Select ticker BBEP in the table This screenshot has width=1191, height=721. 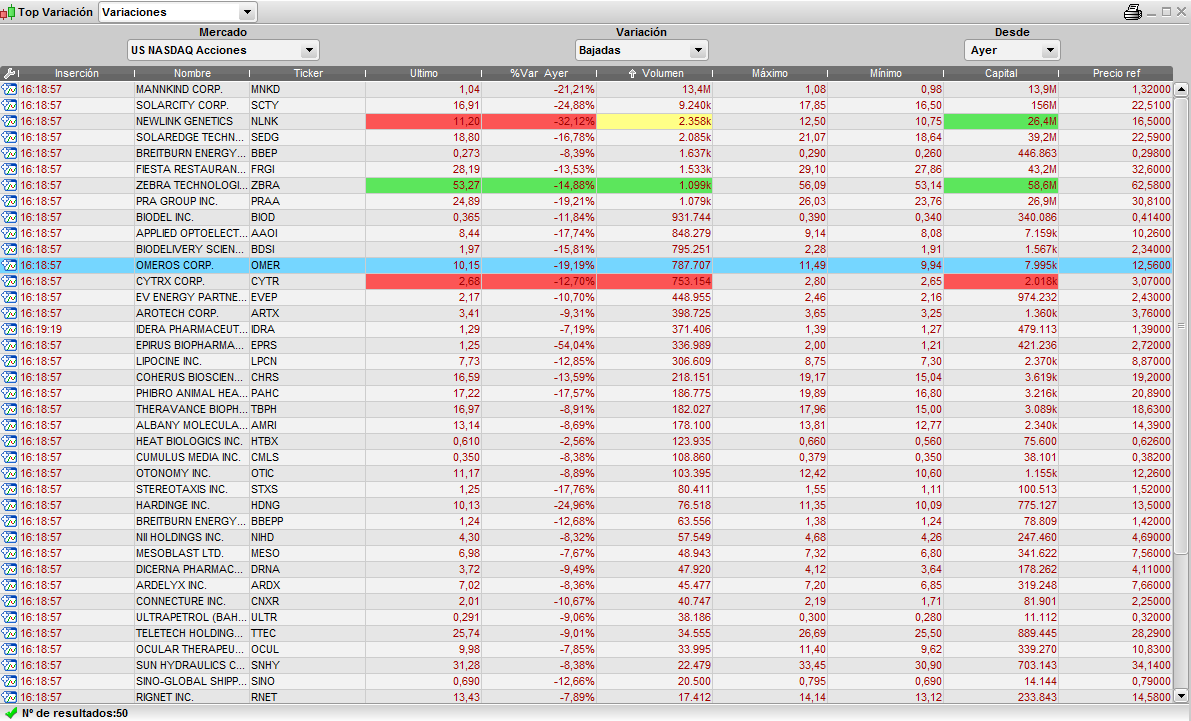coord(308,153)
